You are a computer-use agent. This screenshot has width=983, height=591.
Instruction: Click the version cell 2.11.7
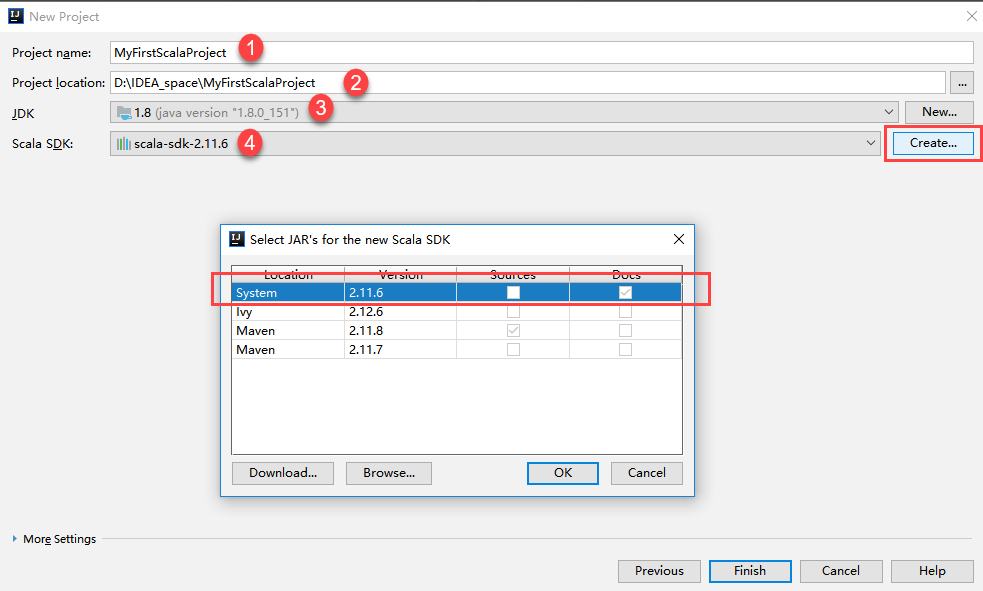pos(401,349)
